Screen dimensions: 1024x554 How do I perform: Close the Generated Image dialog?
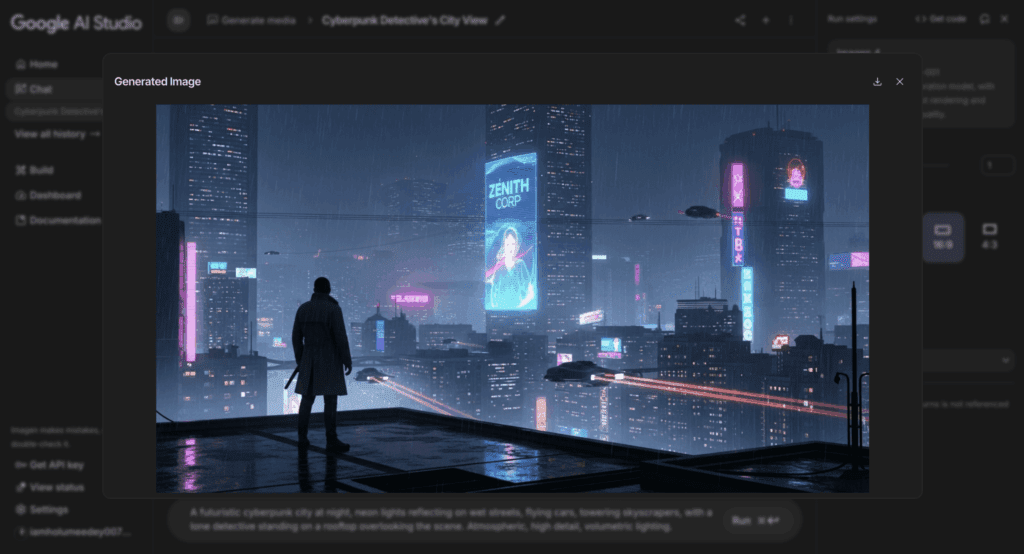coord(899,82)
